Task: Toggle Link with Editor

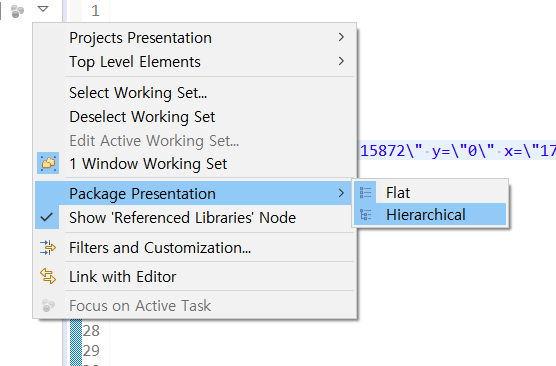Action: coord(194,277)
